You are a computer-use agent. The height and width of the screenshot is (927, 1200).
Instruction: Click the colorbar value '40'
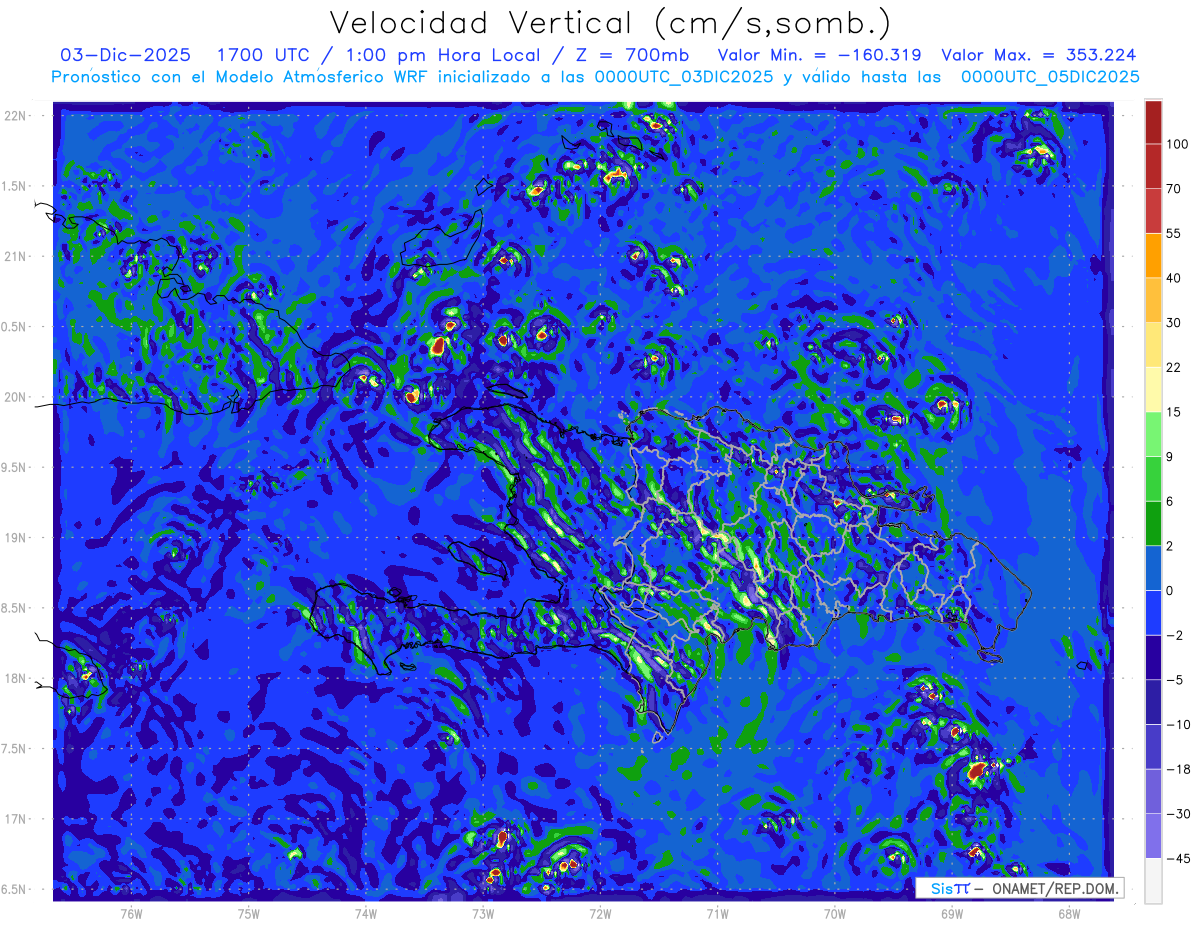tap(1174, 278)
